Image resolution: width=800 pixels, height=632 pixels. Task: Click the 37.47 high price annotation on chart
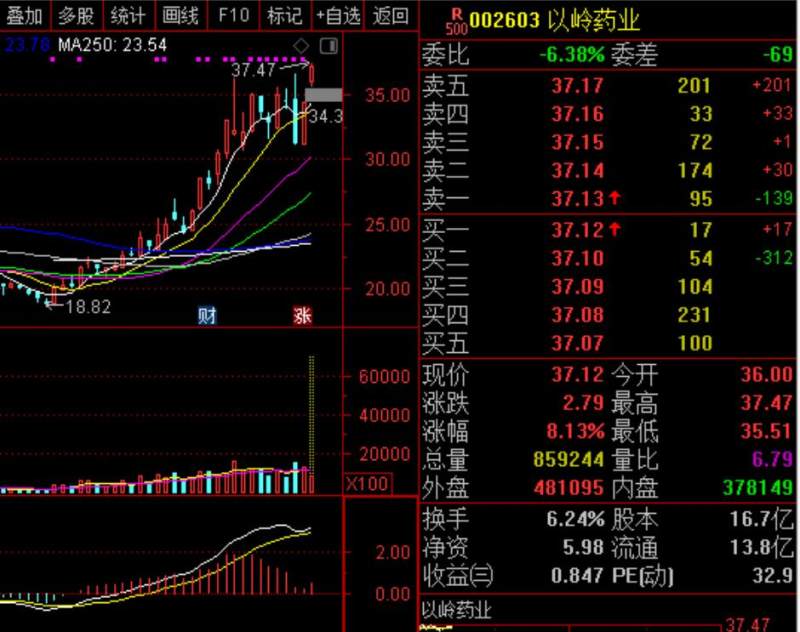click(x=253, y=69)
